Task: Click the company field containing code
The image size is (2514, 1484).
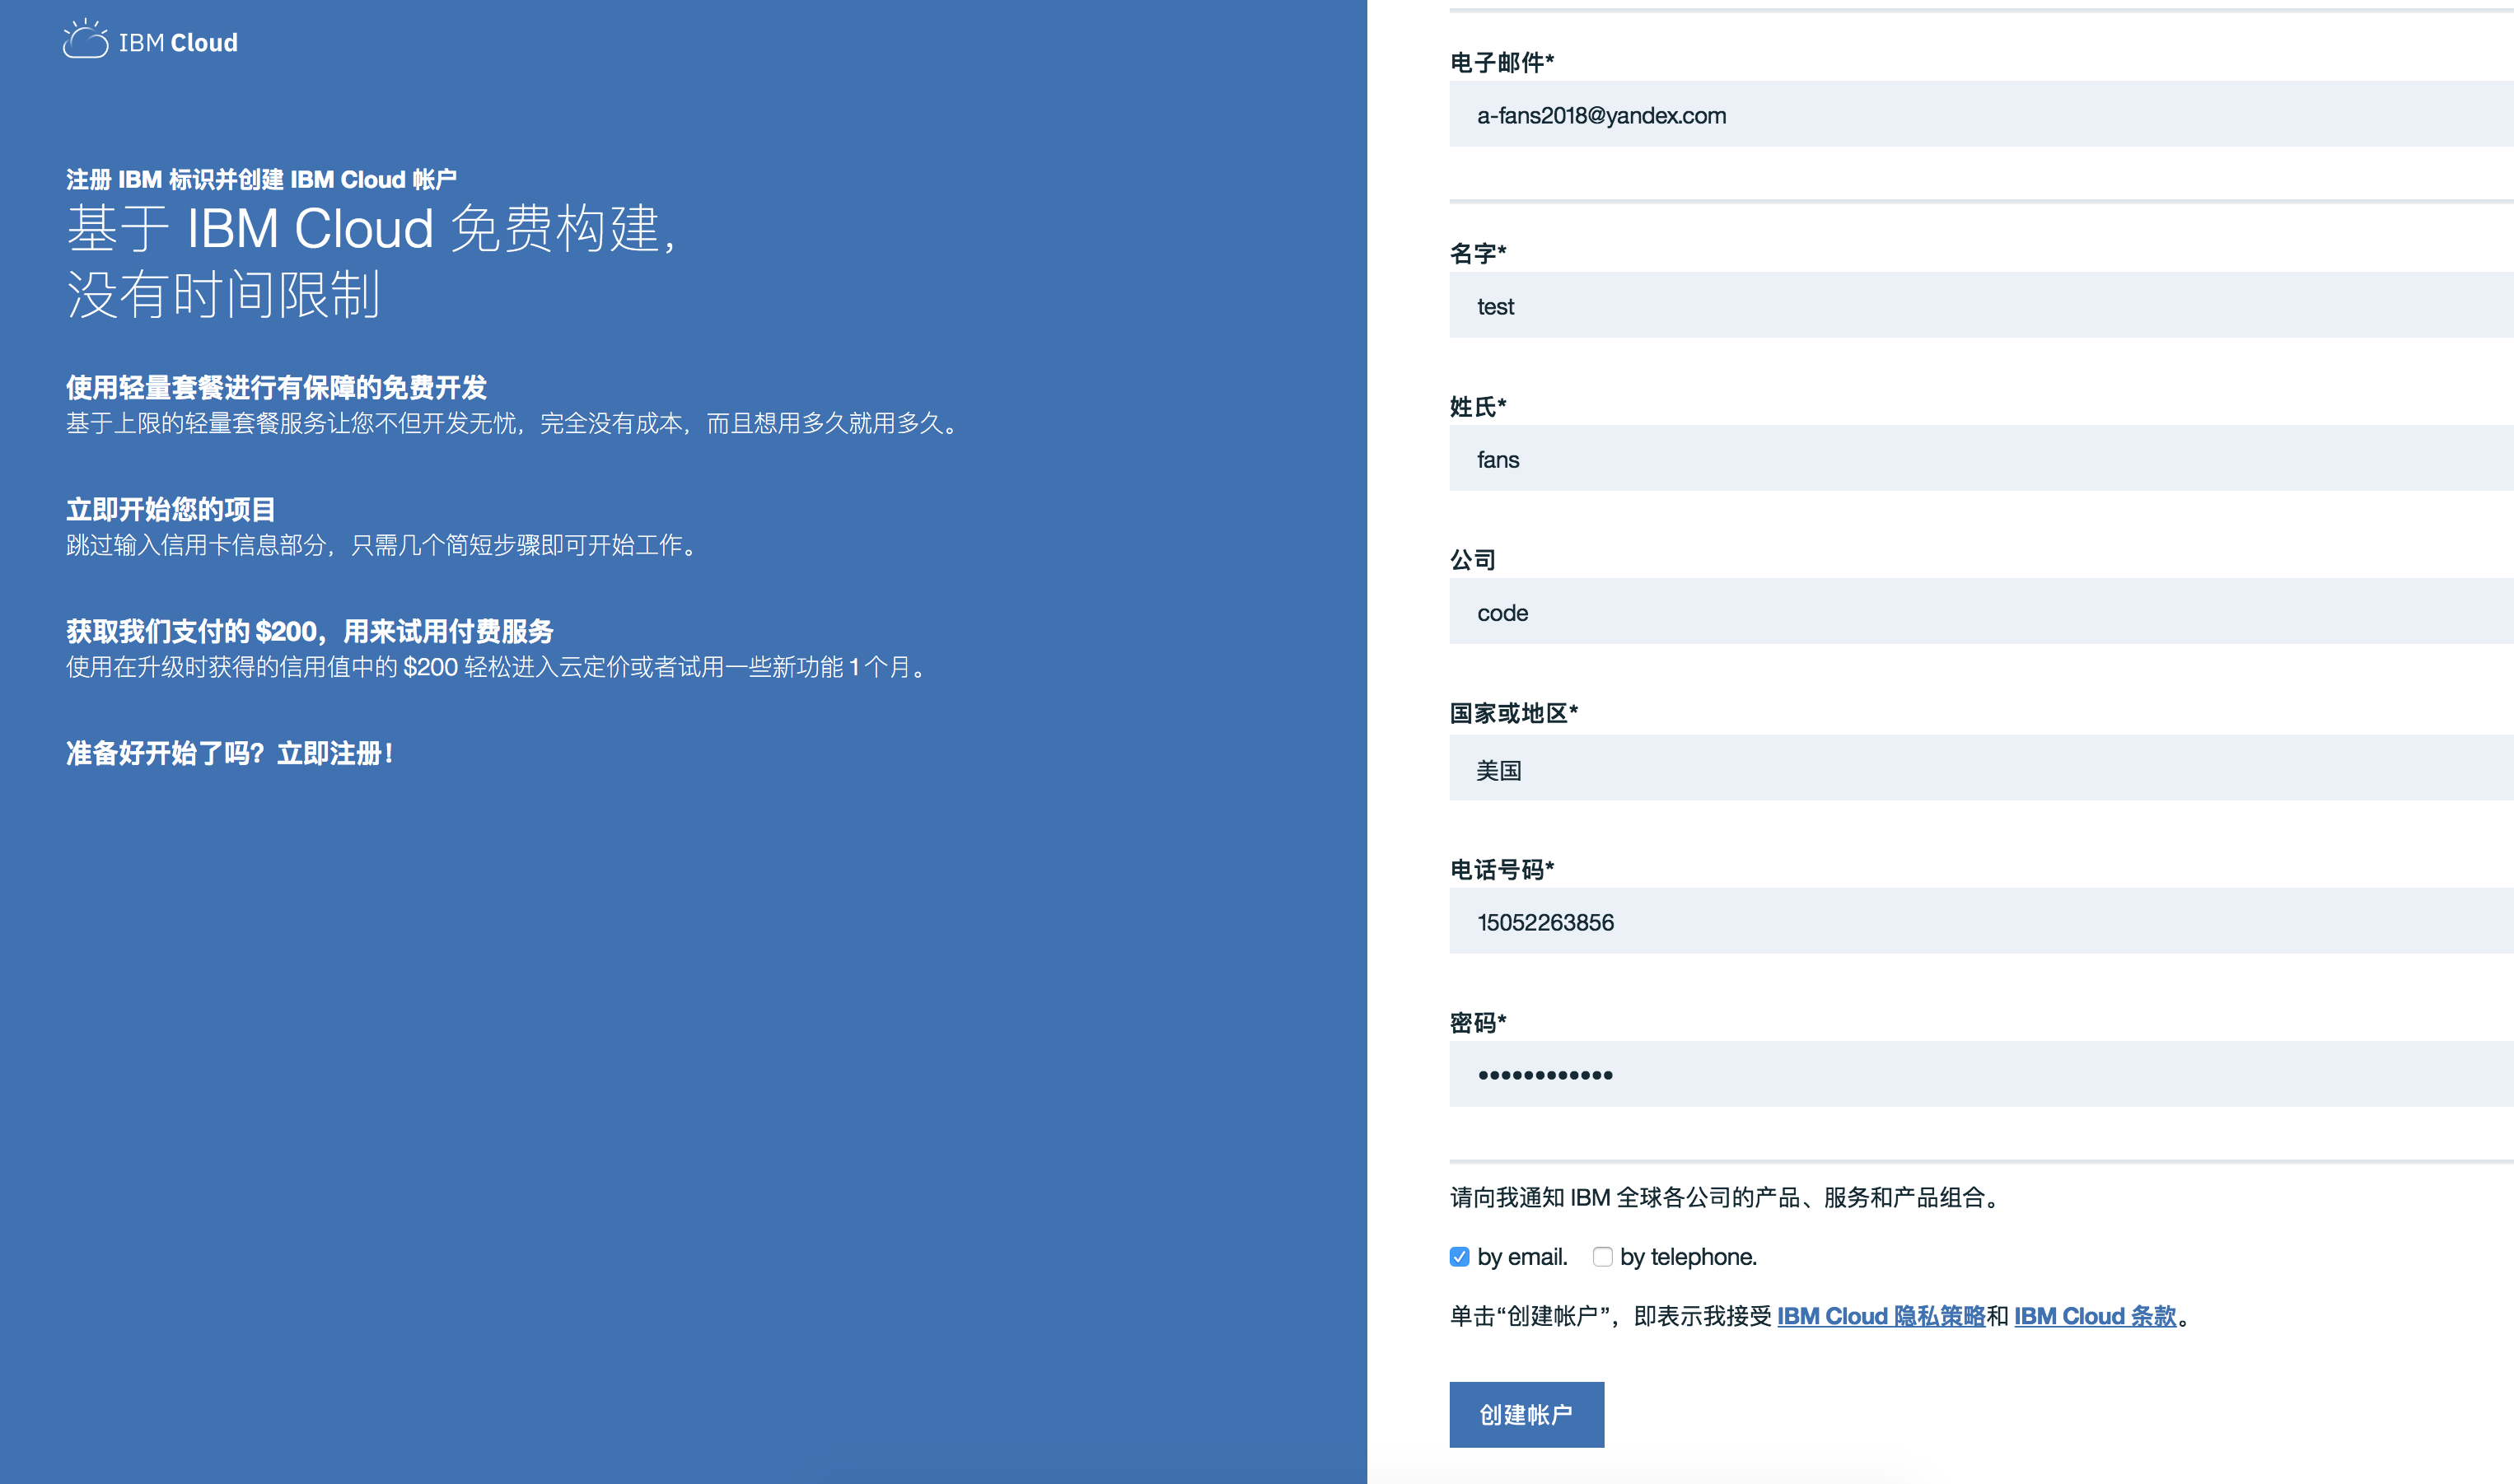Action: click(1980, 612)
